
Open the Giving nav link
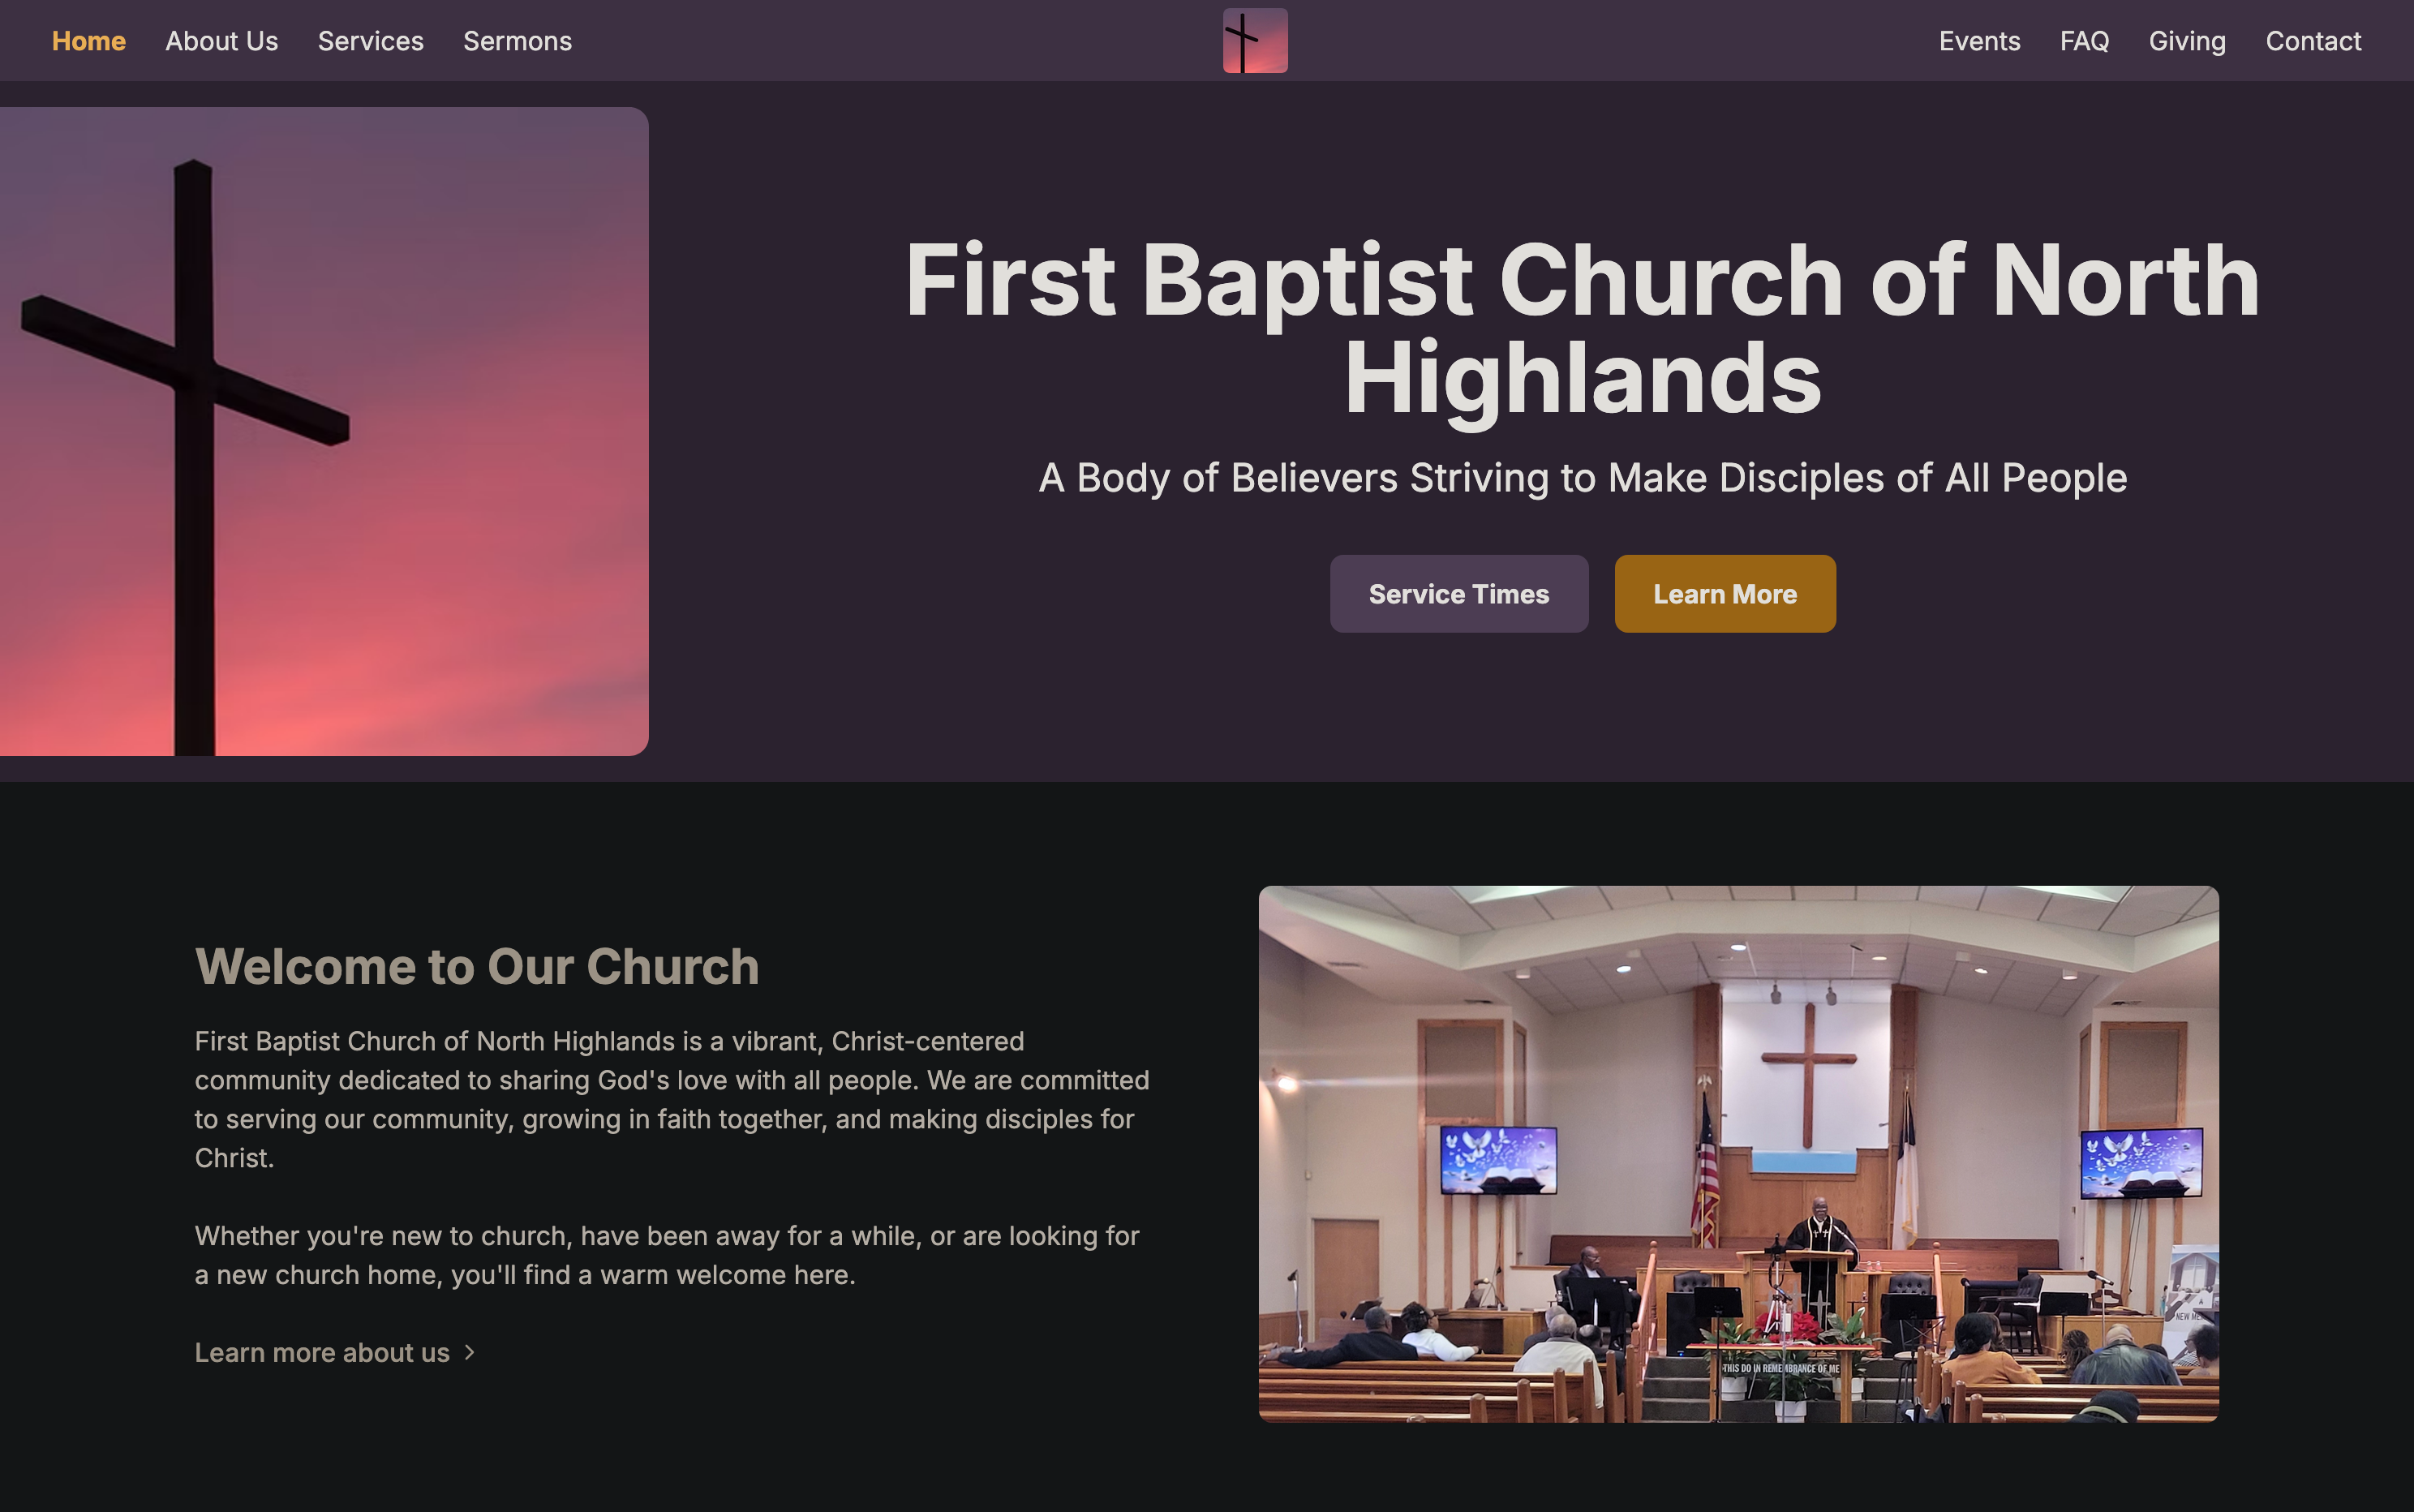click(2188, 41)
